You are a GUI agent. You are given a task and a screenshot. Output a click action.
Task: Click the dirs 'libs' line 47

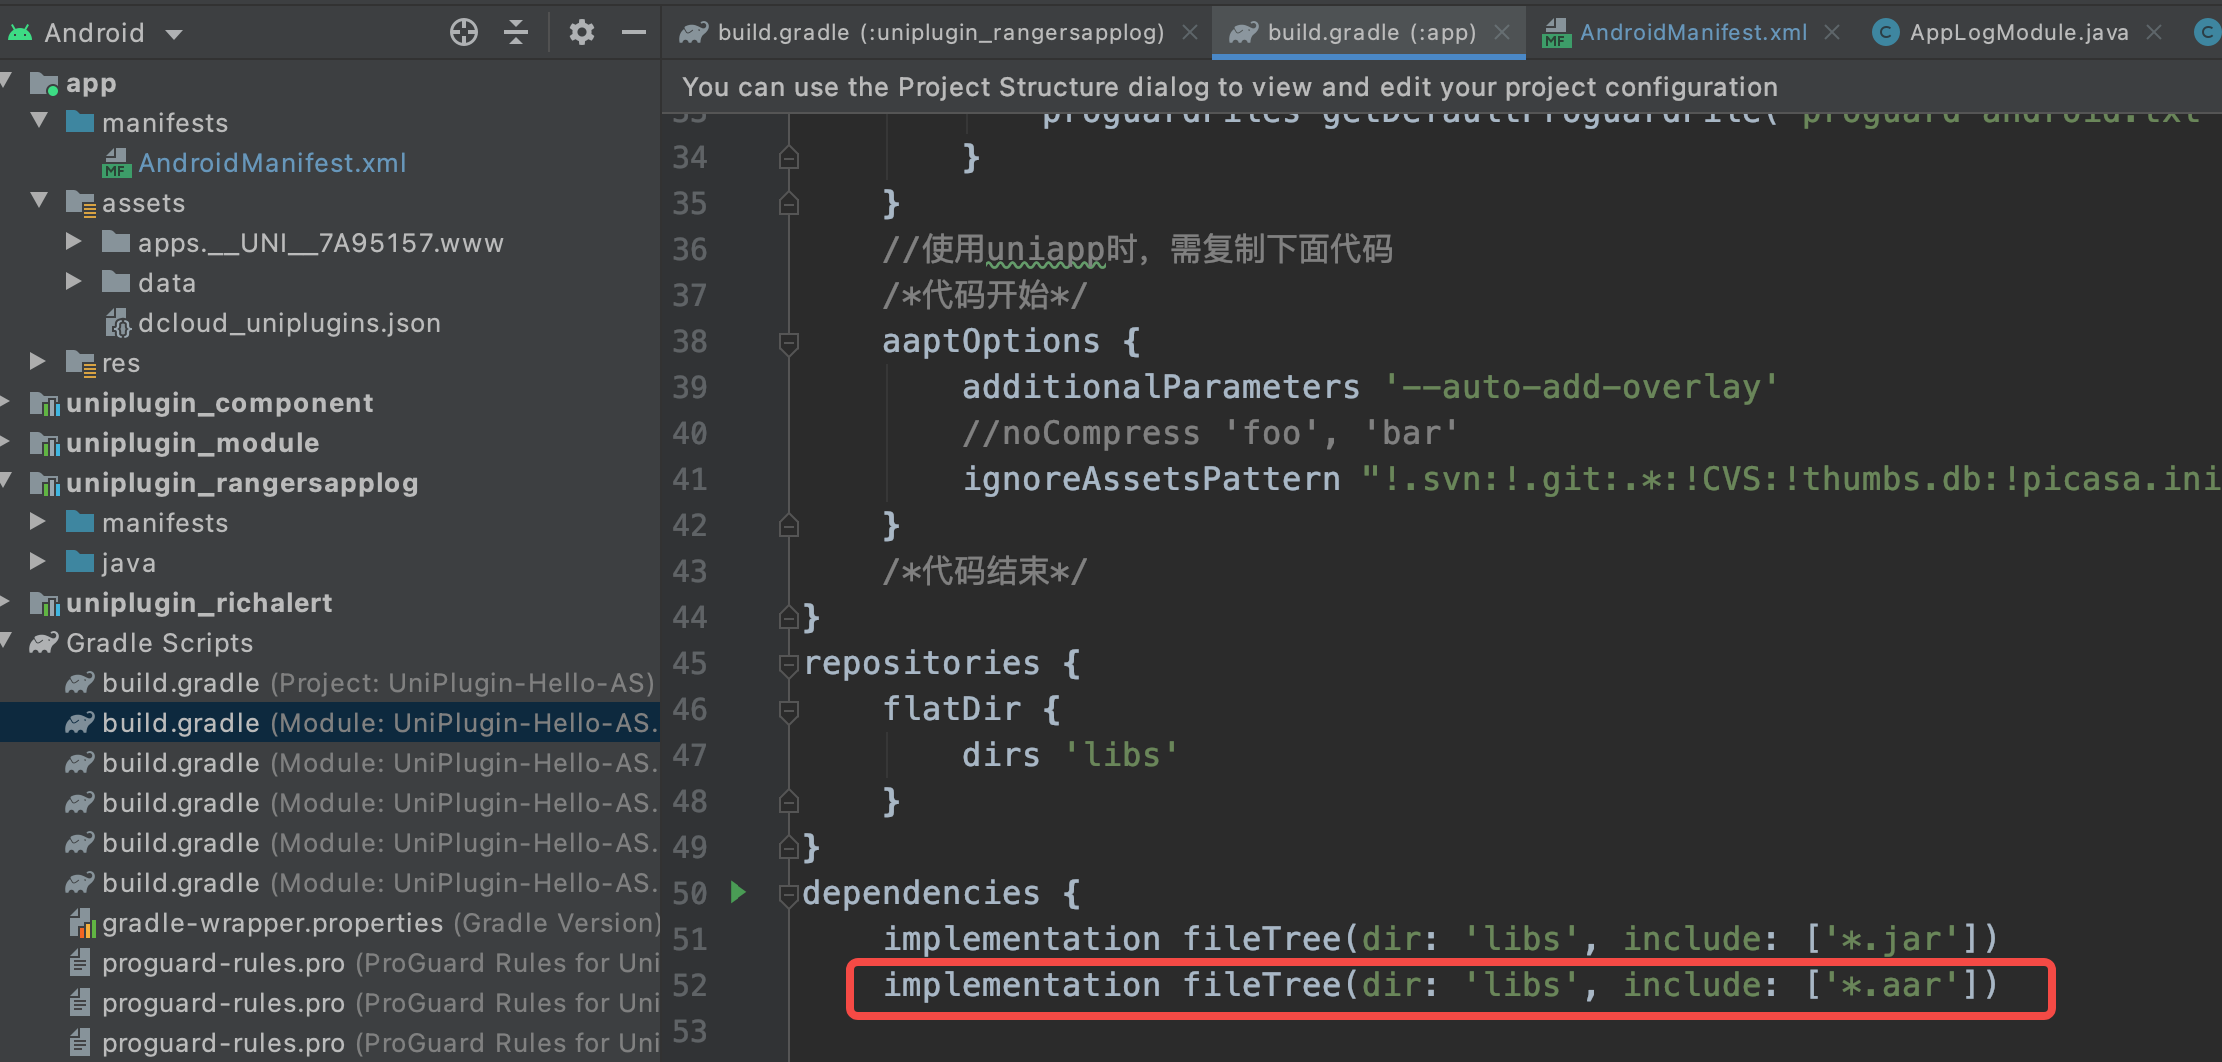[x=1070, y=756]
